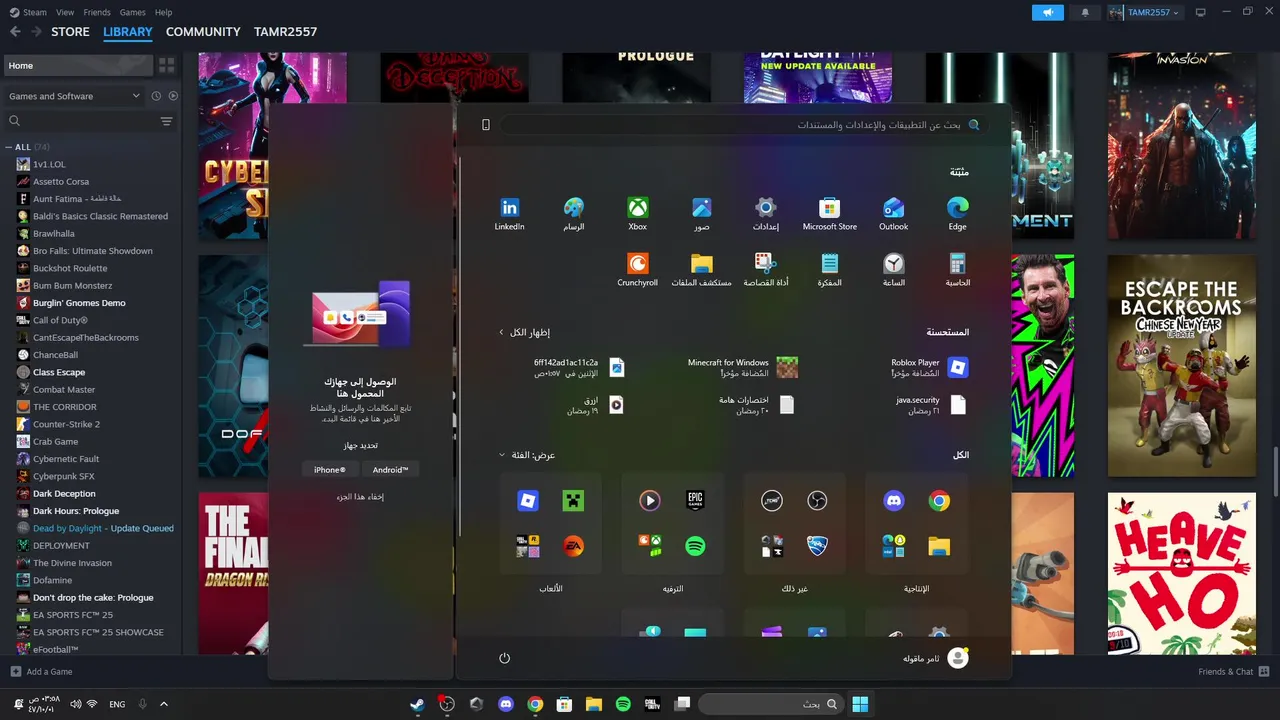The width and height of the screenshot is (1280, 720).
Task: Open the Xbox pinned app
Action: pyautogui.click(x=638, y=214)
